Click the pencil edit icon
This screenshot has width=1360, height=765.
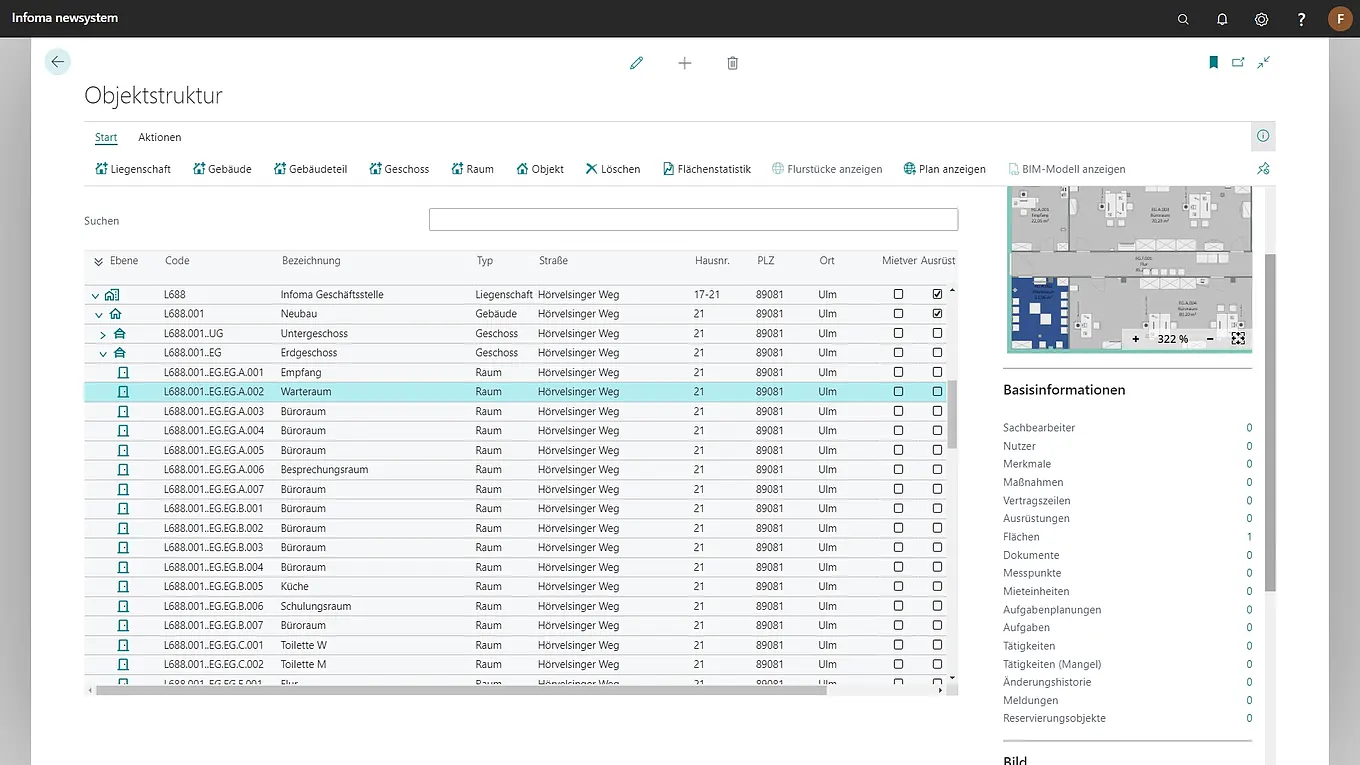[x=636, y=63]
